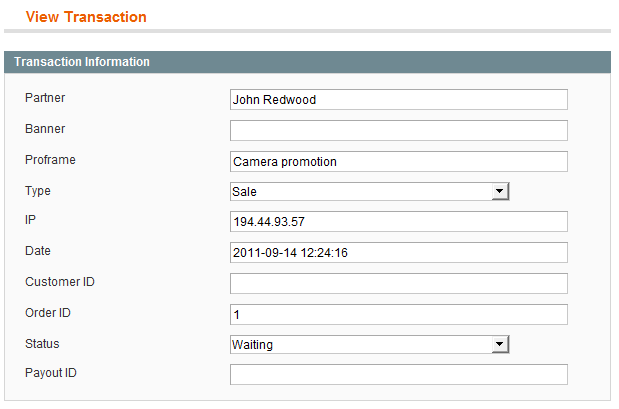
Task: Click the Type combo box showing Sale
Action: 370,191
